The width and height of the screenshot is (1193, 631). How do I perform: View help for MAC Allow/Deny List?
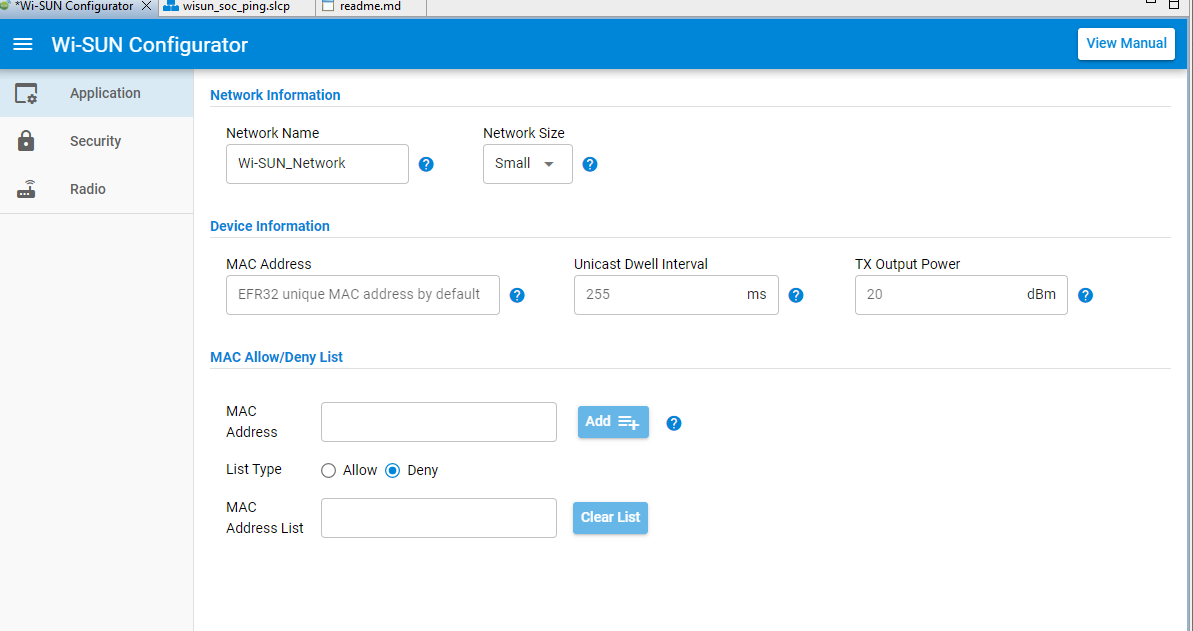pyautogui.click(x=673, y=423)
